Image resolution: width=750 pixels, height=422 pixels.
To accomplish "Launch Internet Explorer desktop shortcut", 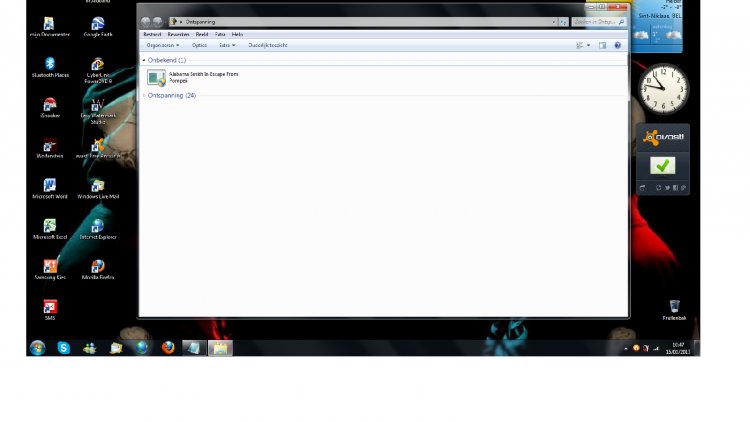I will pos(98,229).
